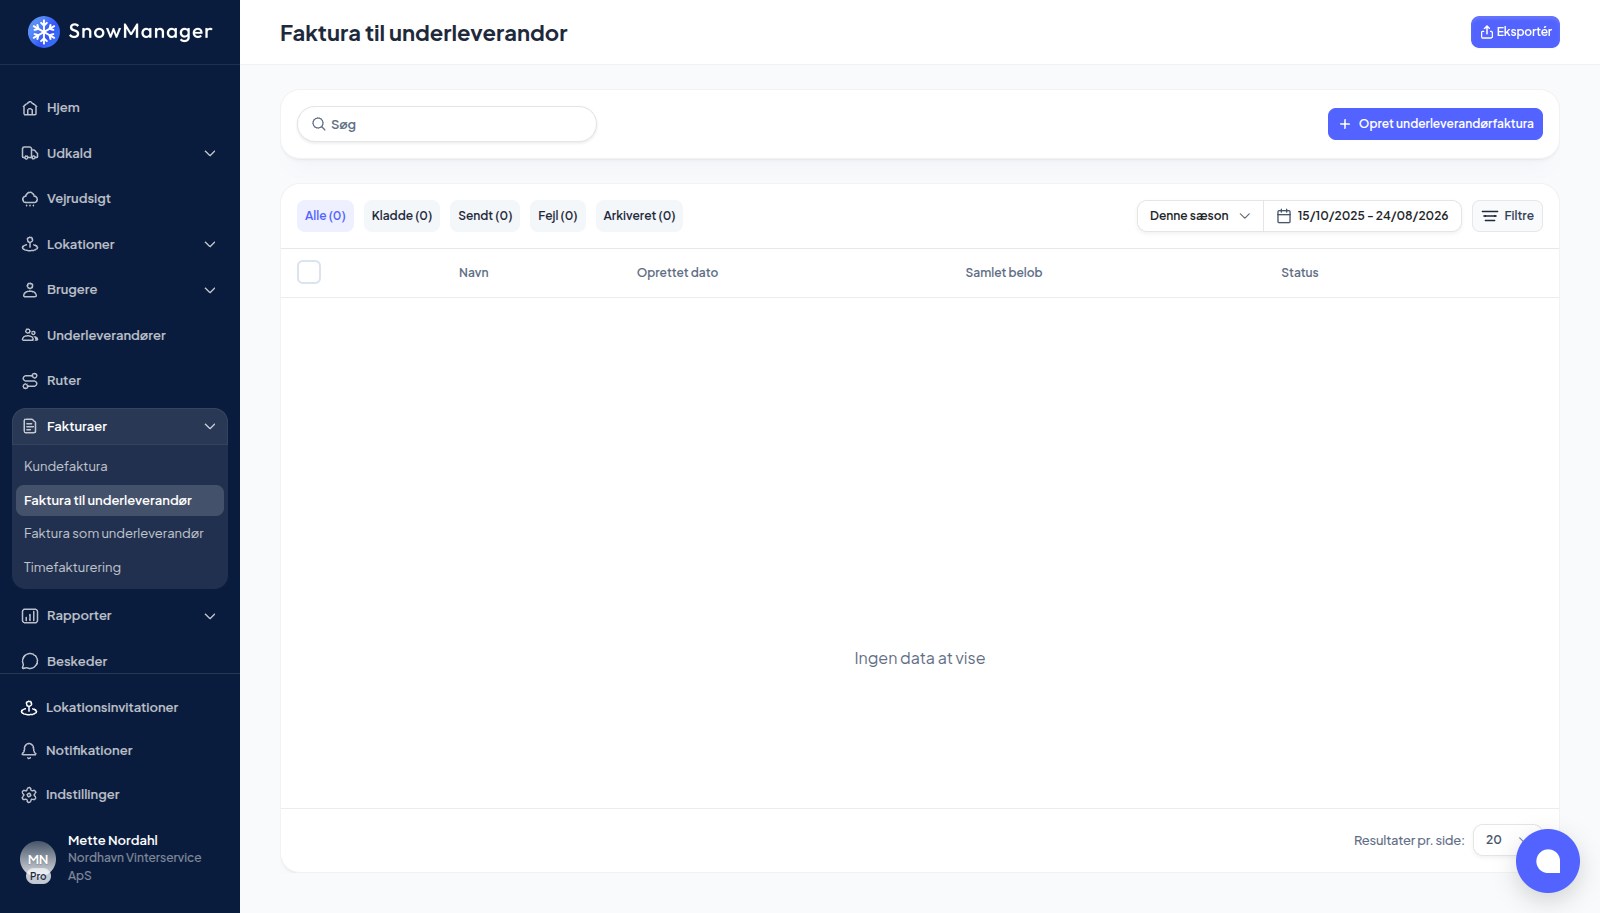Select the Arkiveret (0) tab
Image resolution: width=1600 pixels, height=913 pixels.
tap(639, 216)
